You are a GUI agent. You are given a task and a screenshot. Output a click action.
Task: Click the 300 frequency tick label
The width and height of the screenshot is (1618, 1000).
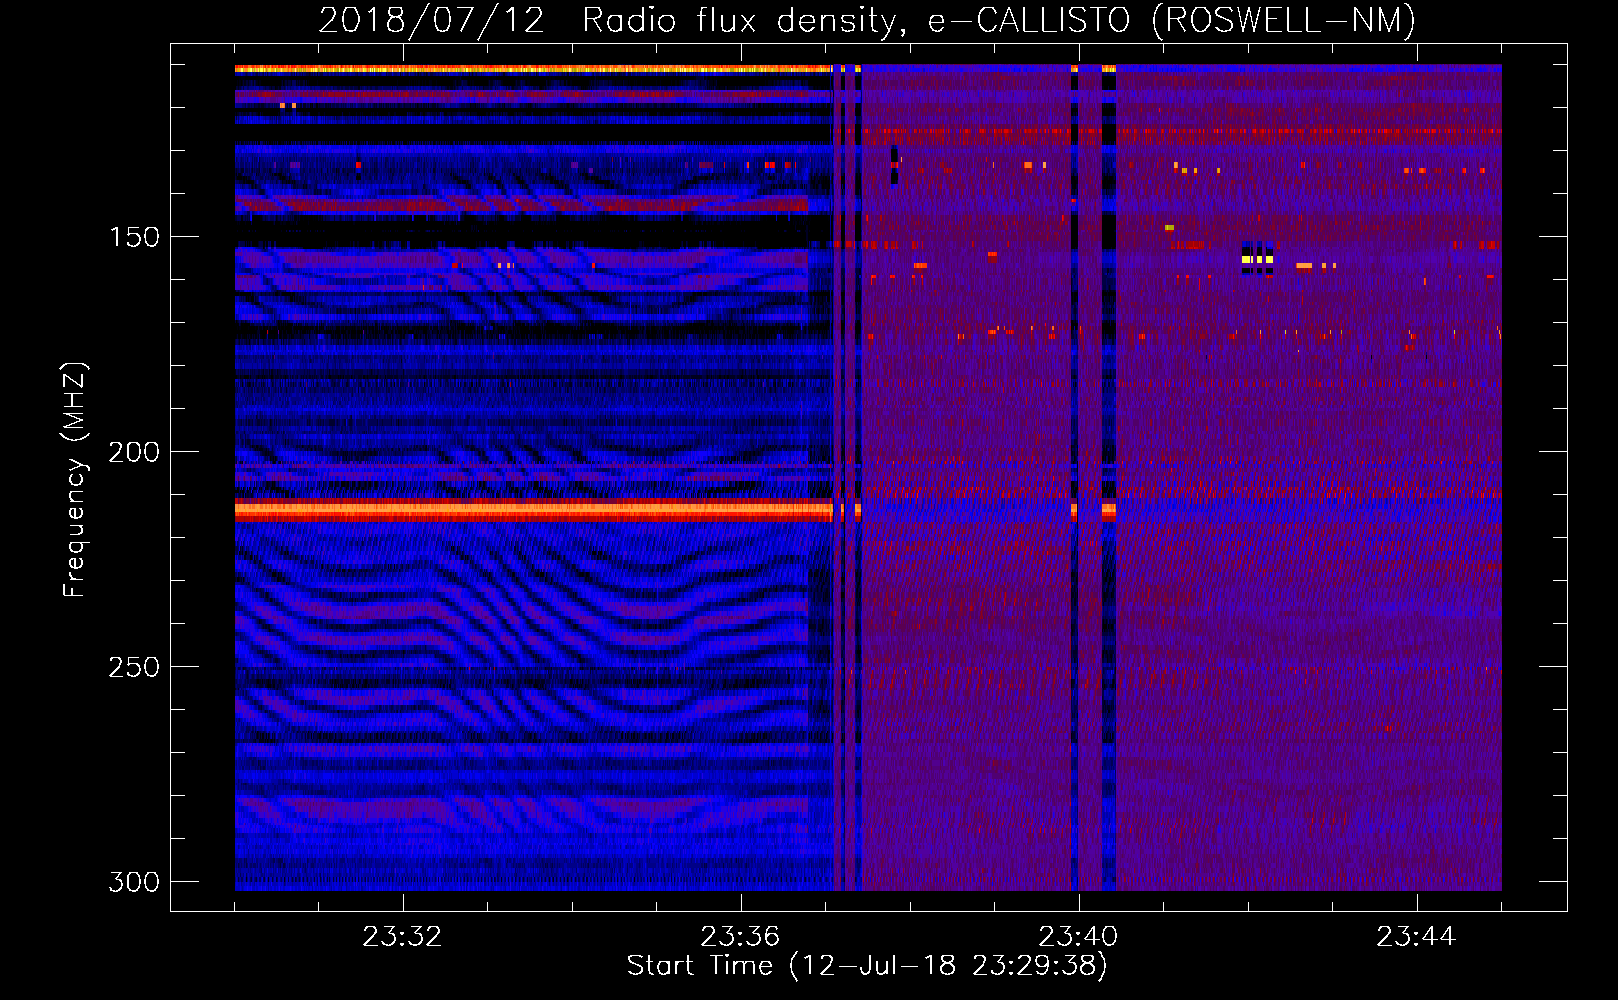[x=134, y=882]
